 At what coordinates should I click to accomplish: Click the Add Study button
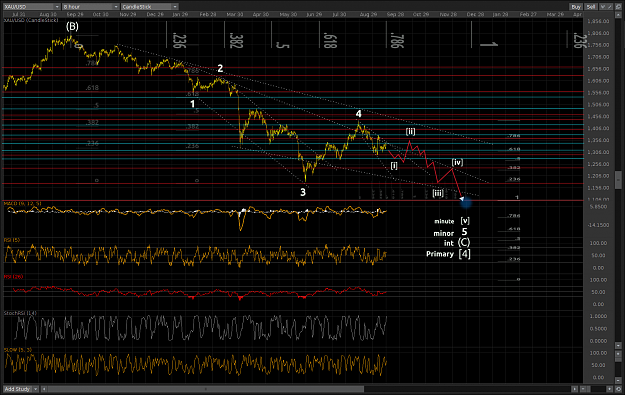[17, 389]
